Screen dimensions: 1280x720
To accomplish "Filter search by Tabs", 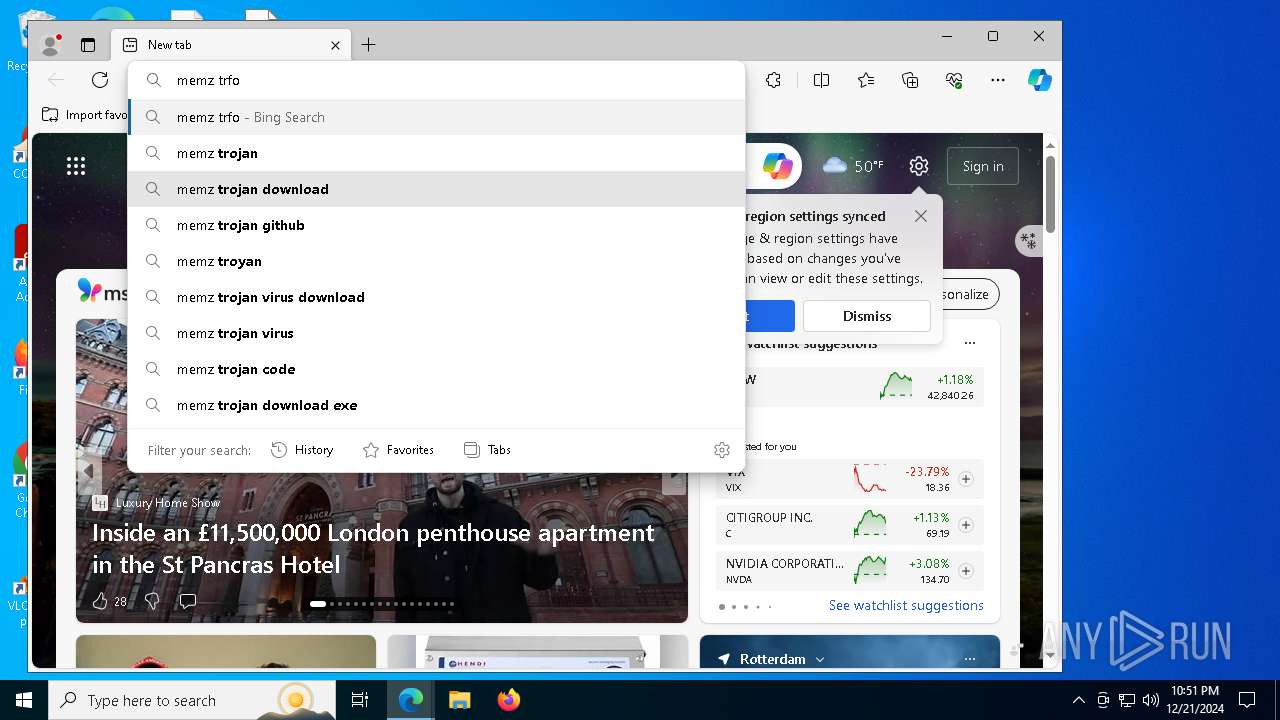I will [x=487, y=450].
